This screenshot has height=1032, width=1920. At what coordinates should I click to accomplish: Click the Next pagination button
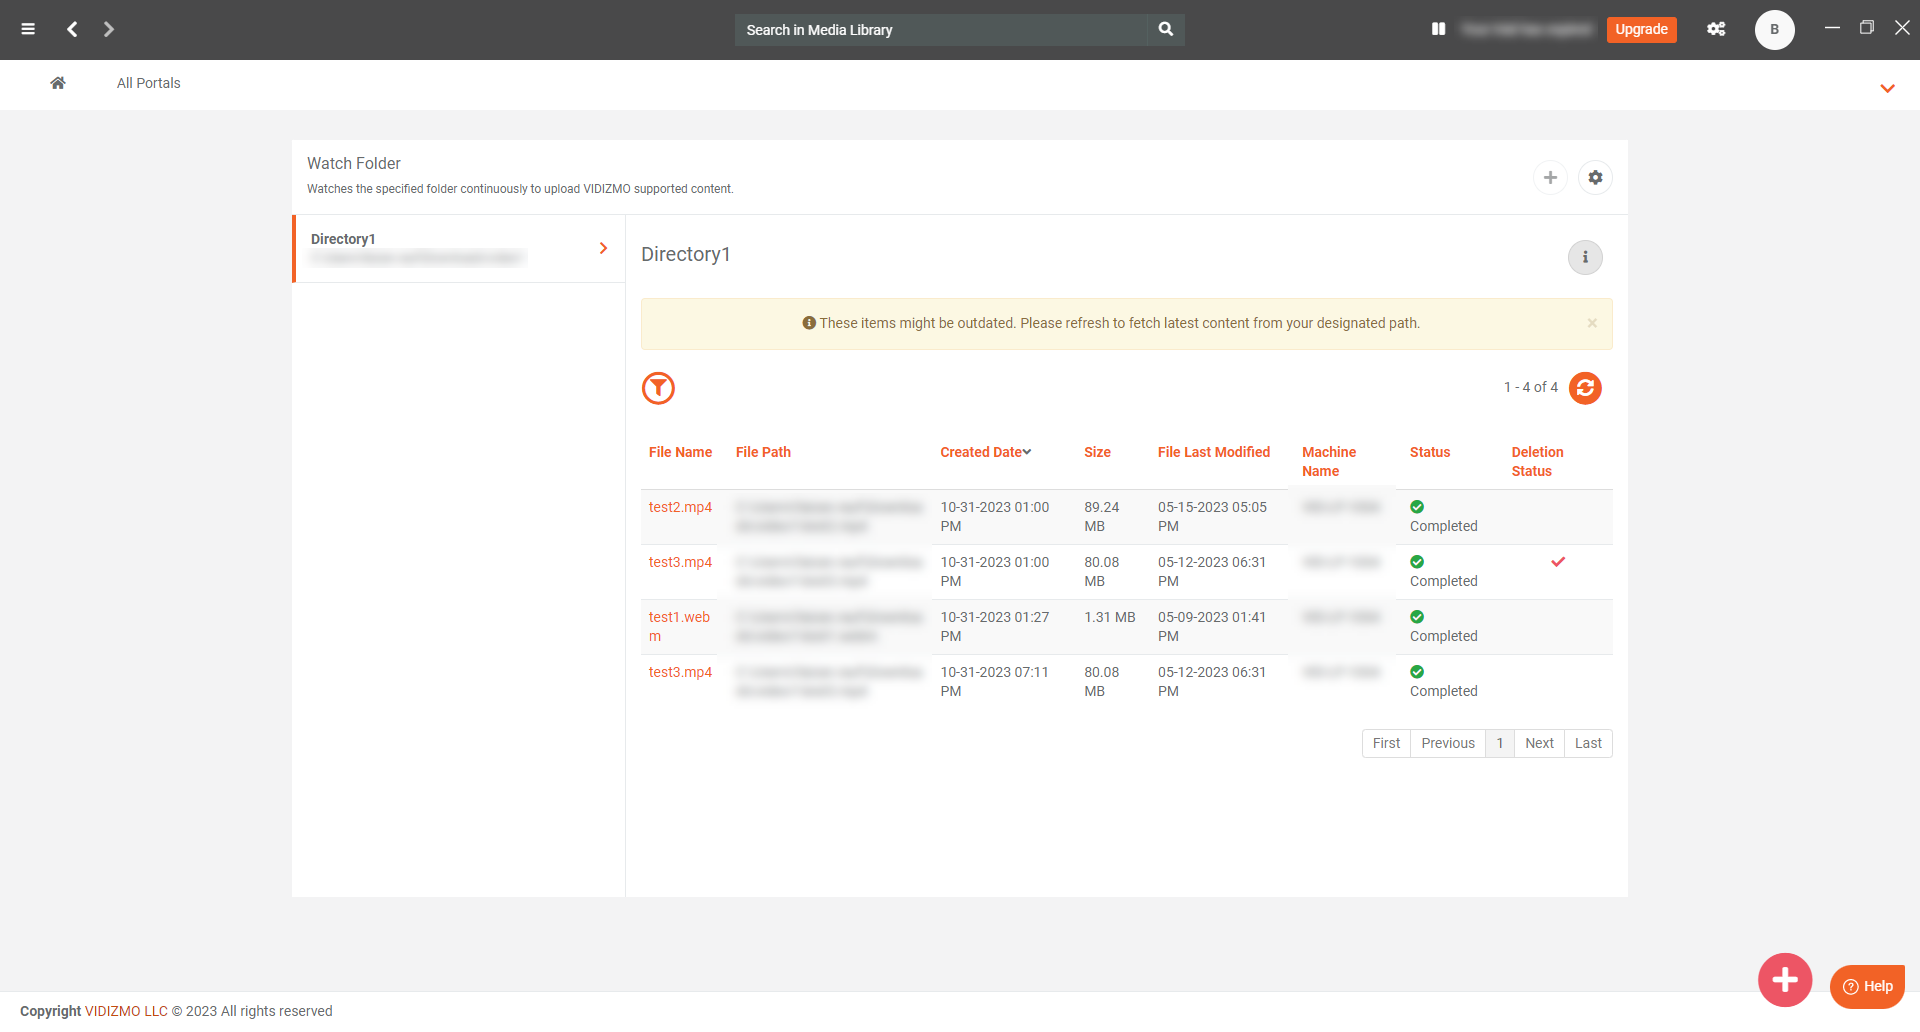(1539, 743)
